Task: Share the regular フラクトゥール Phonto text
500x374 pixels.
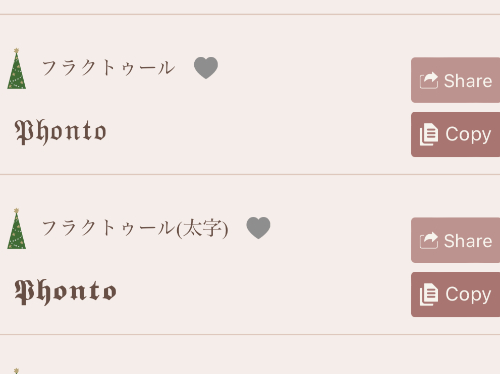Action: 455,80
